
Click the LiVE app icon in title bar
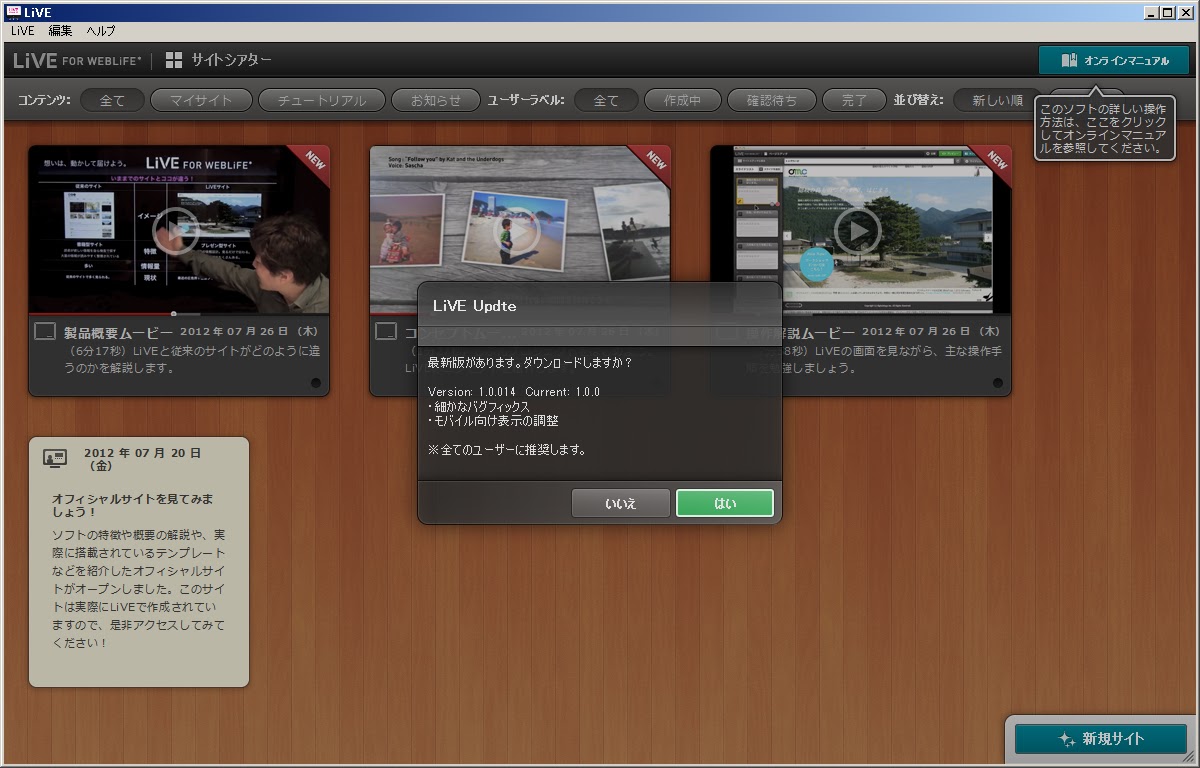click(13, 12)
